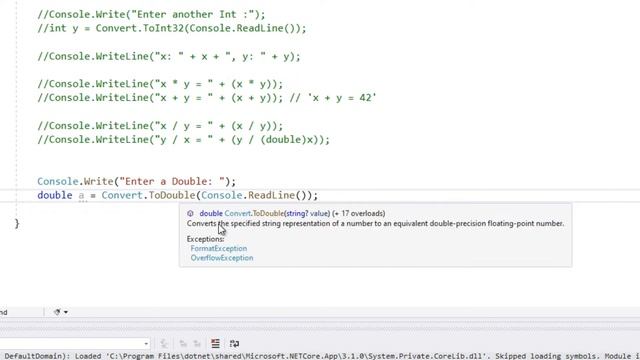Click comment line with '(double)x'
640x360 pixels.
click(183, 140)
